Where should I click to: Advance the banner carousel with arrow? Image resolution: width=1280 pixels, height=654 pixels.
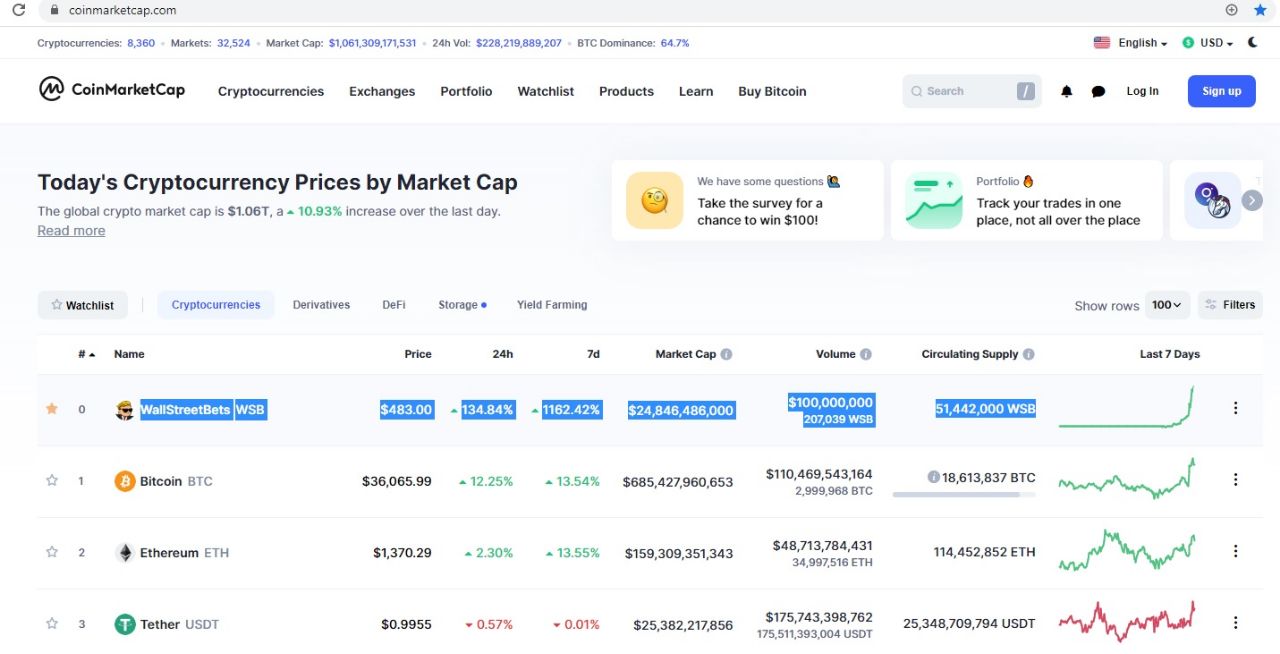click(1252, 200)
